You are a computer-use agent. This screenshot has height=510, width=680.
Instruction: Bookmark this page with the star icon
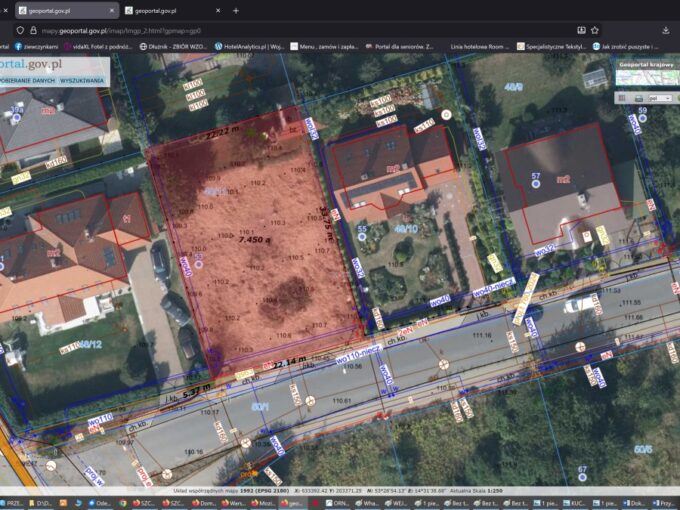tap(595, 30)
